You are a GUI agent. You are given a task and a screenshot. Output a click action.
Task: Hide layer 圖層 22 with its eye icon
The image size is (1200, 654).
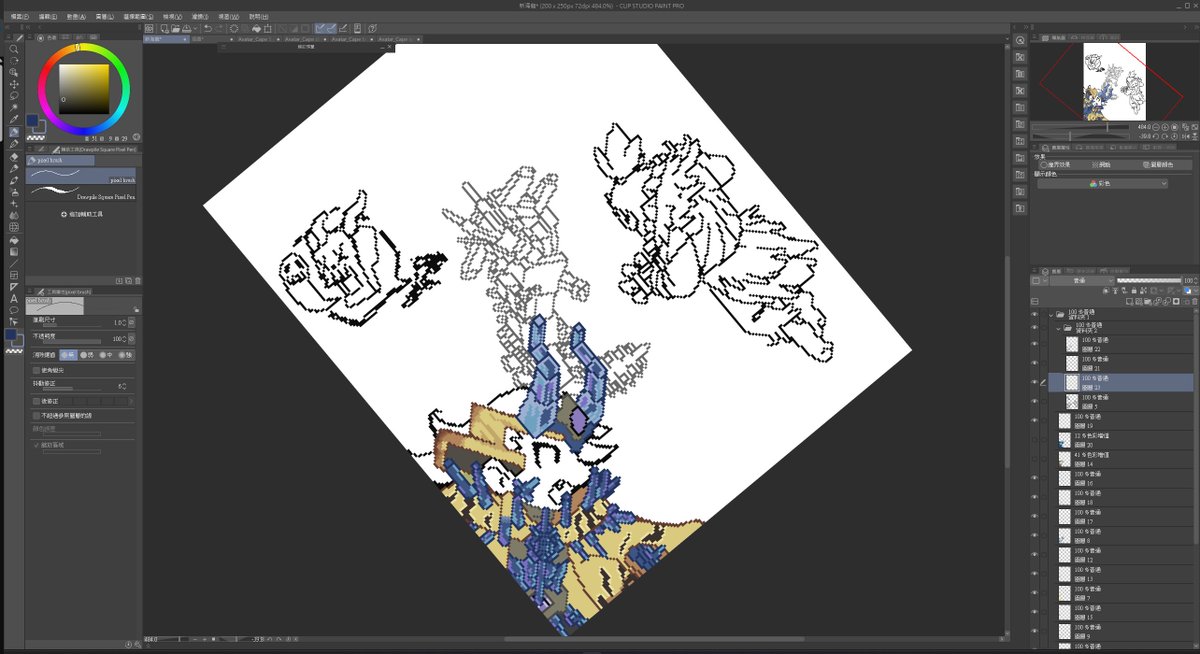click(x=1035, y=344)
